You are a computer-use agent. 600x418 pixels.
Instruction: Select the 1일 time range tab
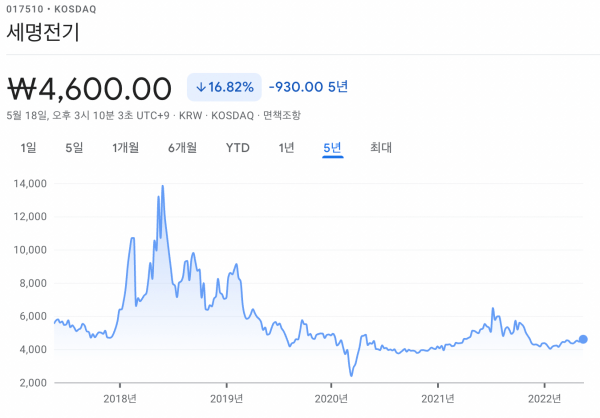[x=28, y=148]
